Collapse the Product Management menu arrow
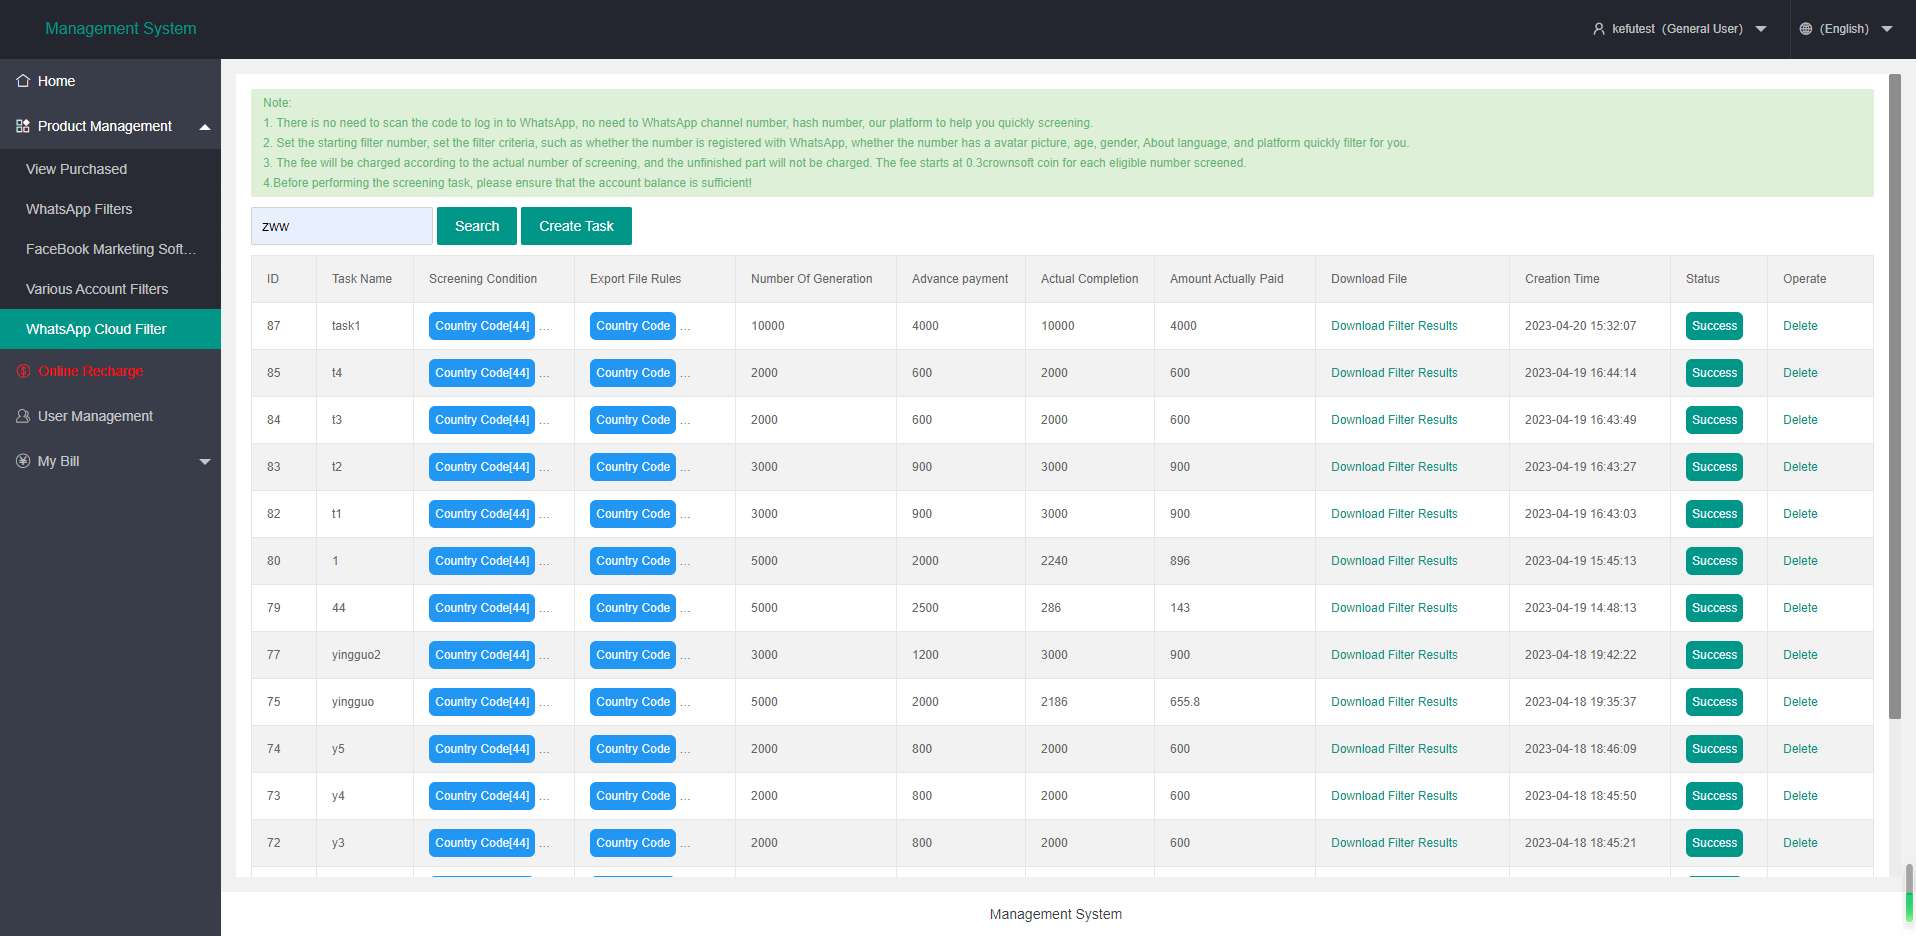 point(205,127)
